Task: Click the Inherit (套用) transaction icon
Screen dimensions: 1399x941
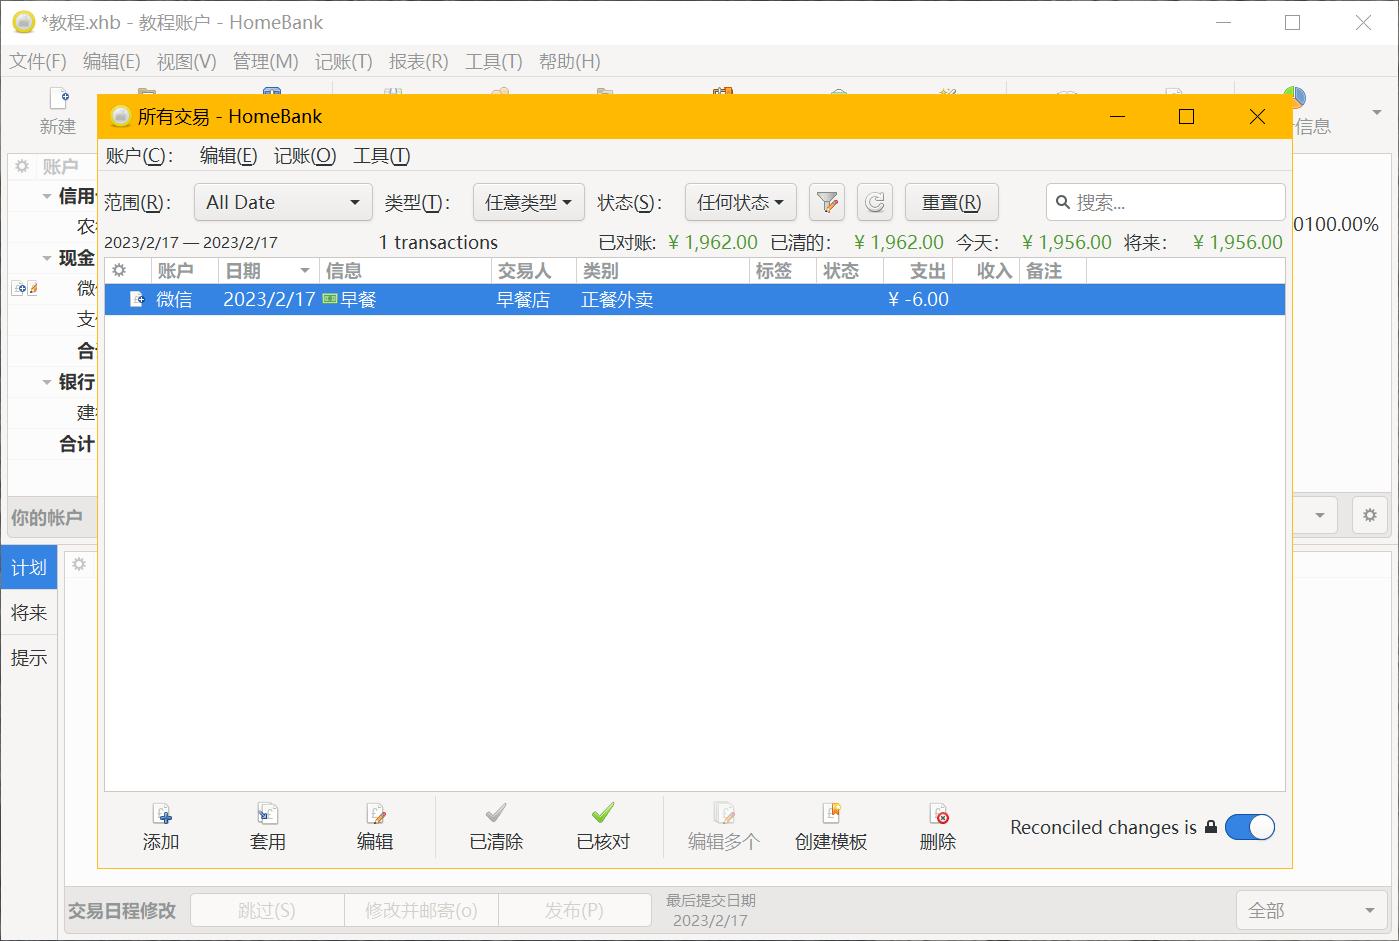Action: click(268, 814)
